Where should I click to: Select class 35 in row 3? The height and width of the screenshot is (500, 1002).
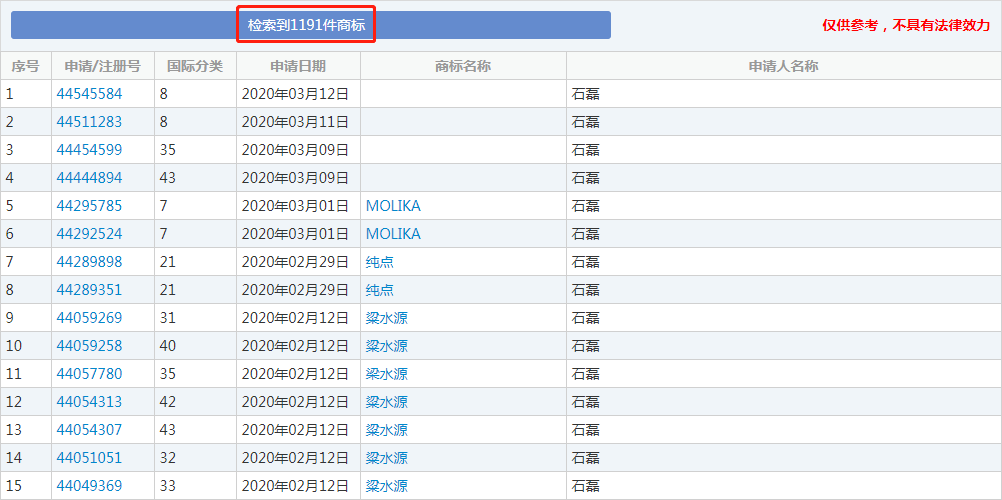coord(167,150)
